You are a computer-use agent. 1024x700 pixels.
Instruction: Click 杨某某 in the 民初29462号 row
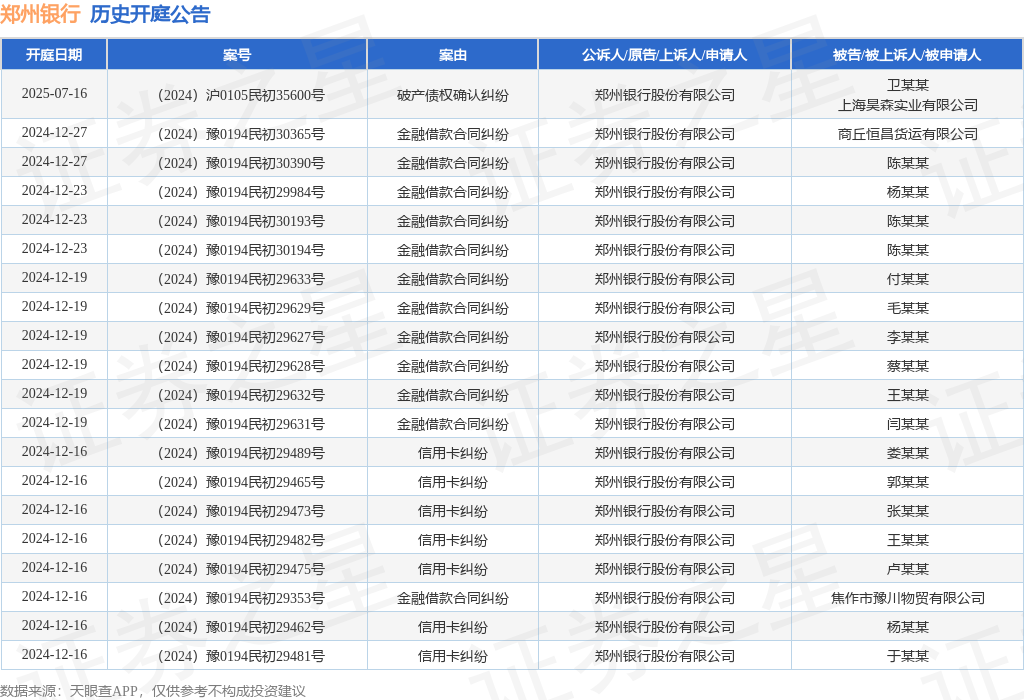(908, 627)
